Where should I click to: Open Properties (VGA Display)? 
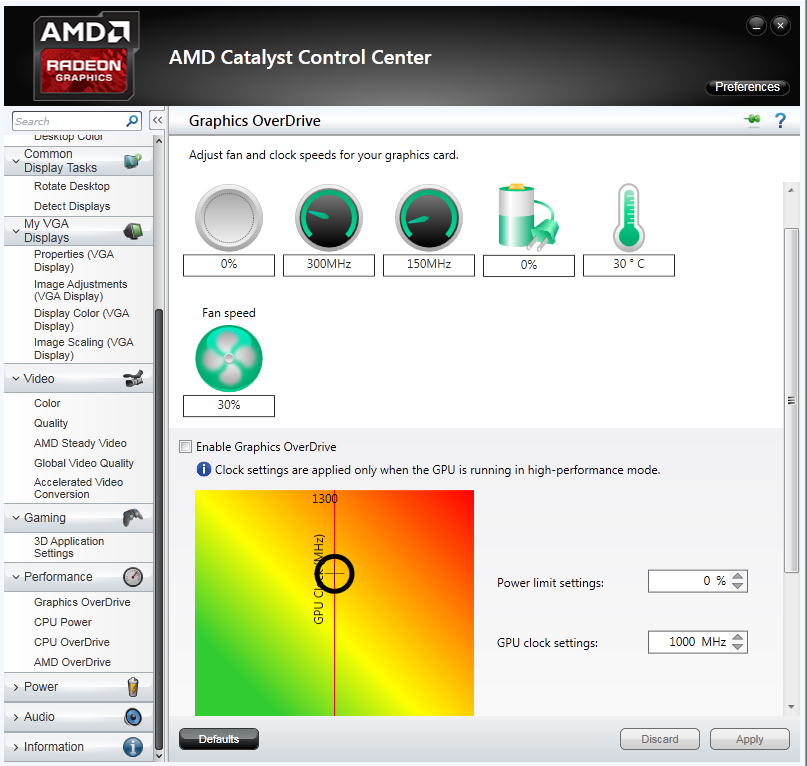point(74,260)
